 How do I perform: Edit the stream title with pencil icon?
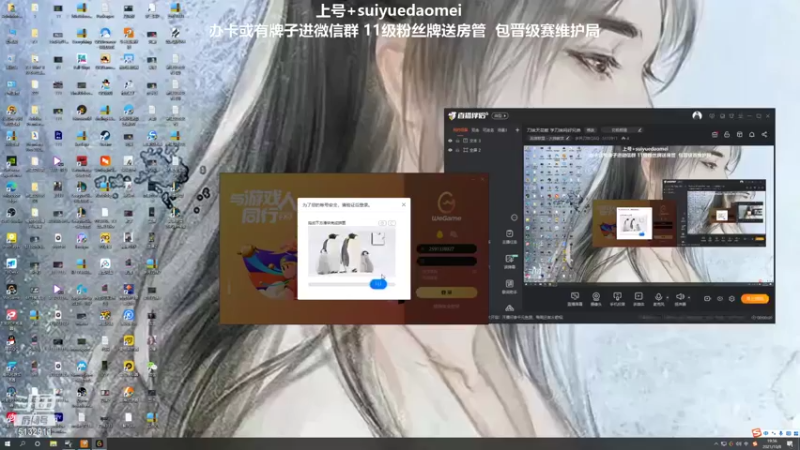(x=639, y=130)
